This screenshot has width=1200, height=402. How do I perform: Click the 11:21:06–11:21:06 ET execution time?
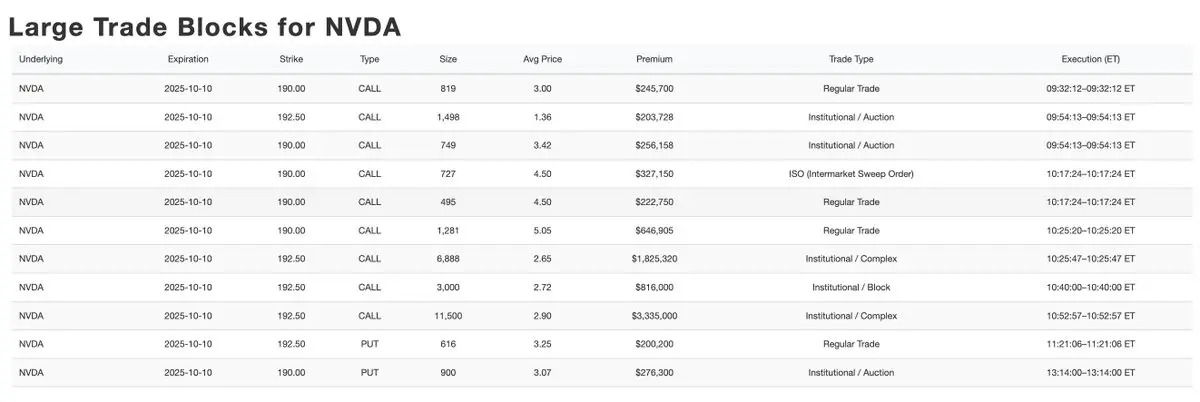(x=1091, y=343)
